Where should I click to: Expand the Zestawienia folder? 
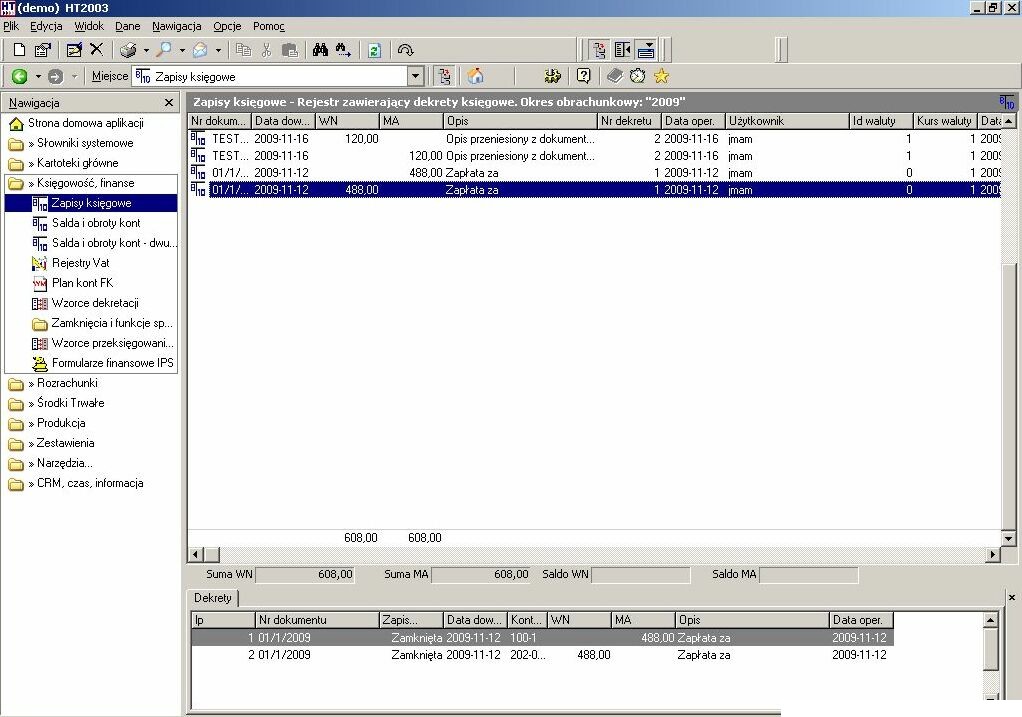pyautogui.click(x=51, y=443)
